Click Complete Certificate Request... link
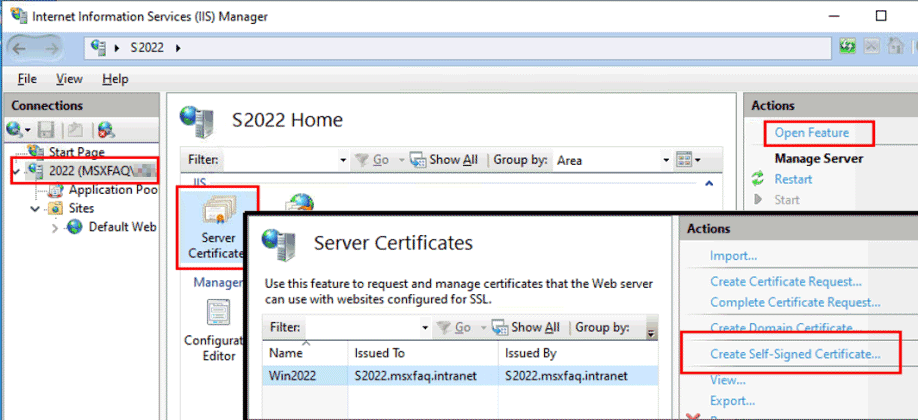The width and height of the screenshot is (918, 420). pos(795,303)
